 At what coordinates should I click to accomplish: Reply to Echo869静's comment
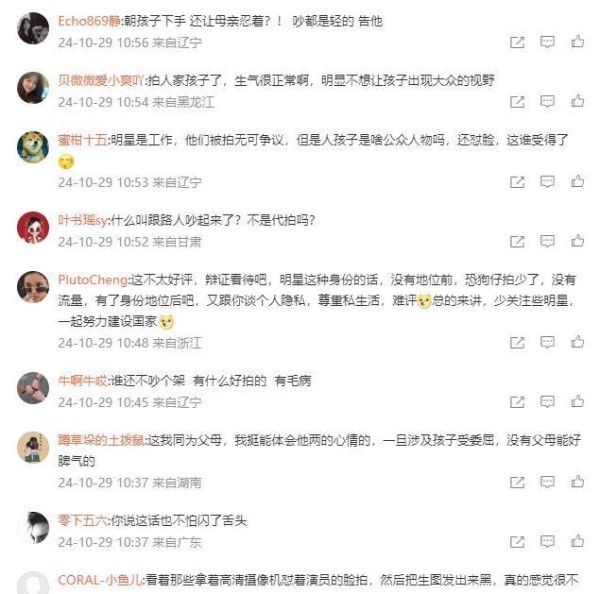[547, 42]
